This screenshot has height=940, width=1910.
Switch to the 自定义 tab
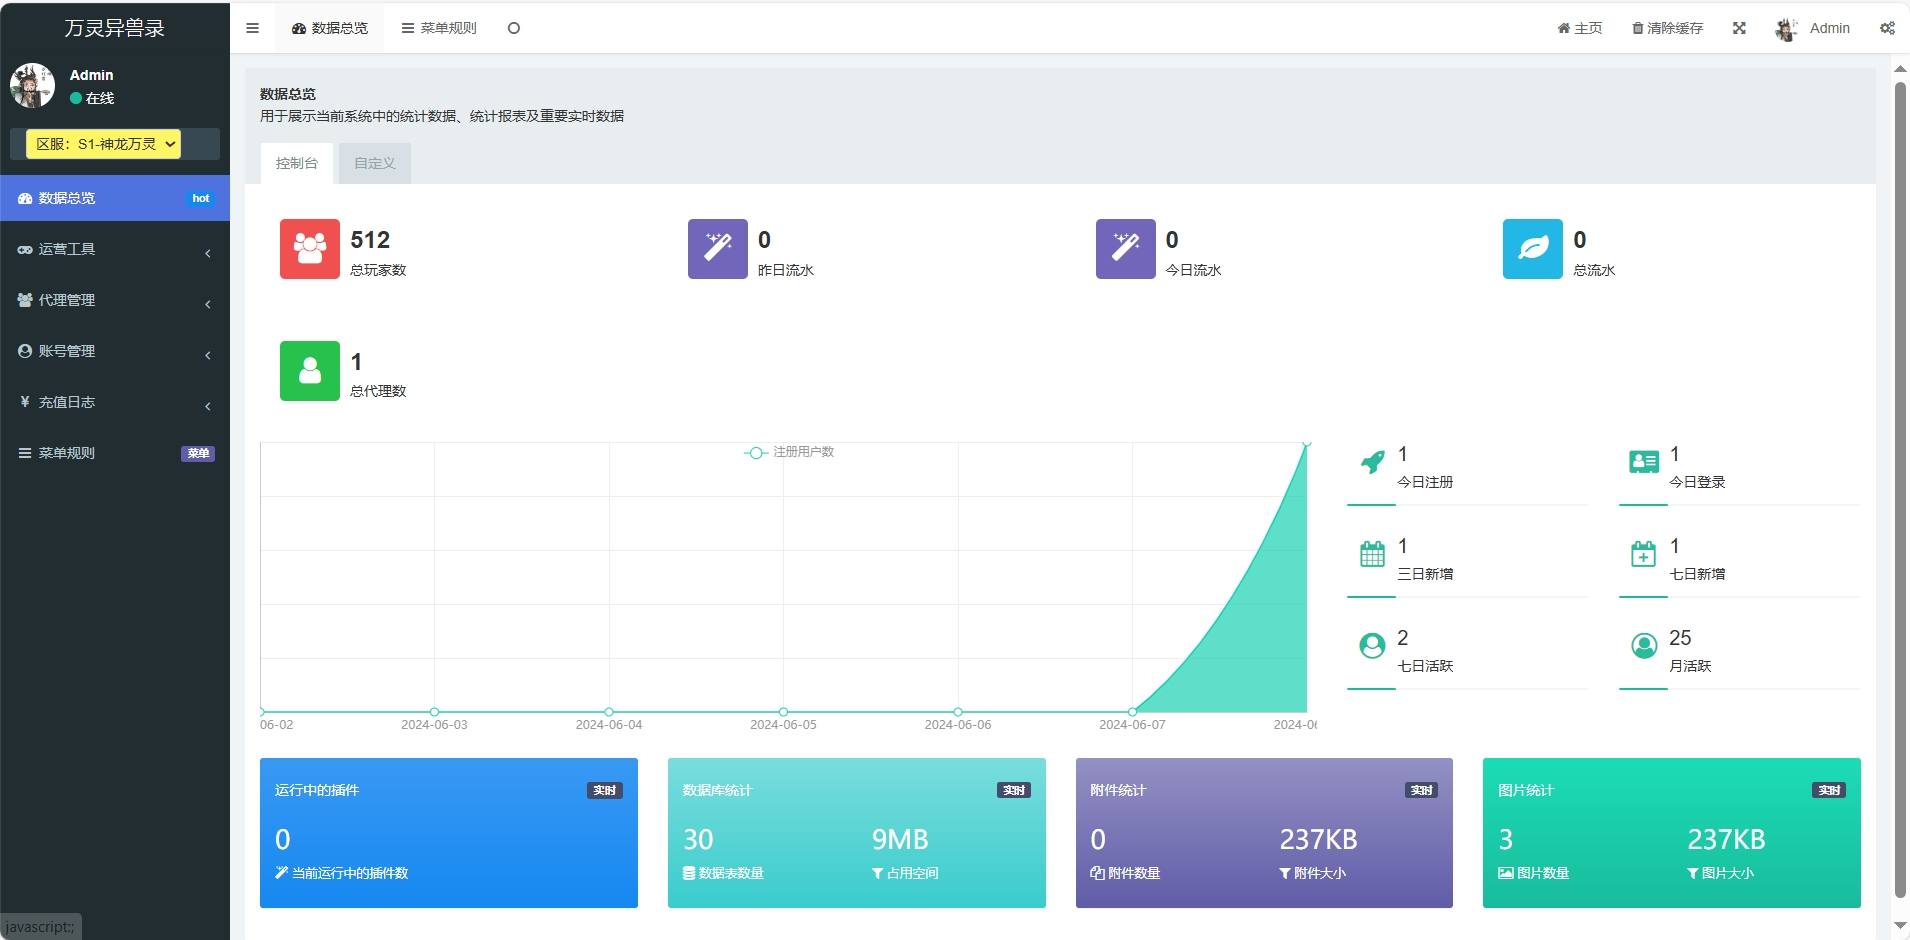point(375,163)
